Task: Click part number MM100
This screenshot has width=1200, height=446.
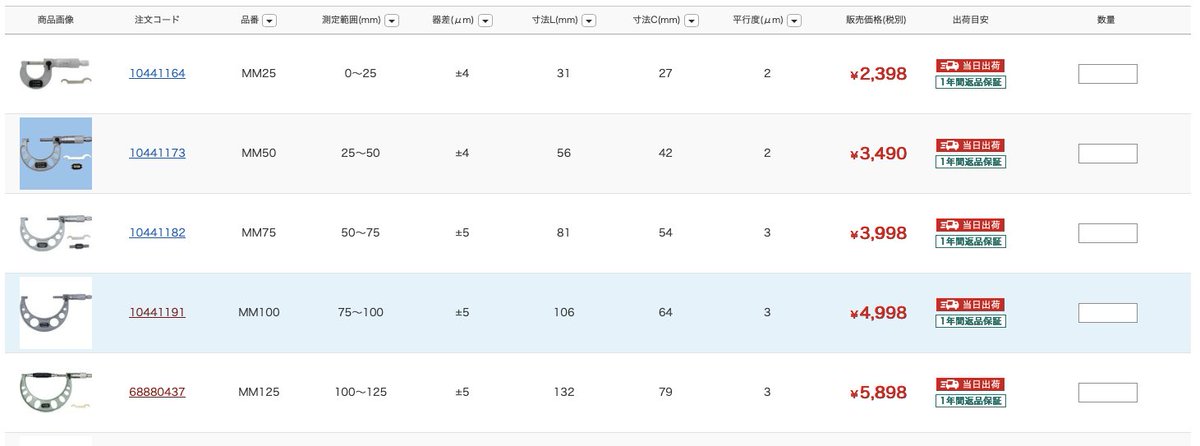Action: 259,313
